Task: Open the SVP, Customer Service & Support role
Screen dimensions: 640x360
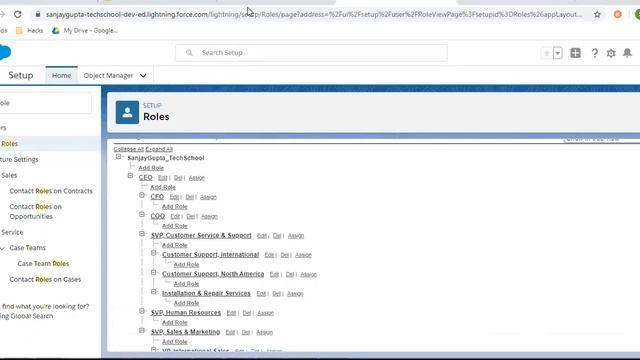Action: [201, 236]
